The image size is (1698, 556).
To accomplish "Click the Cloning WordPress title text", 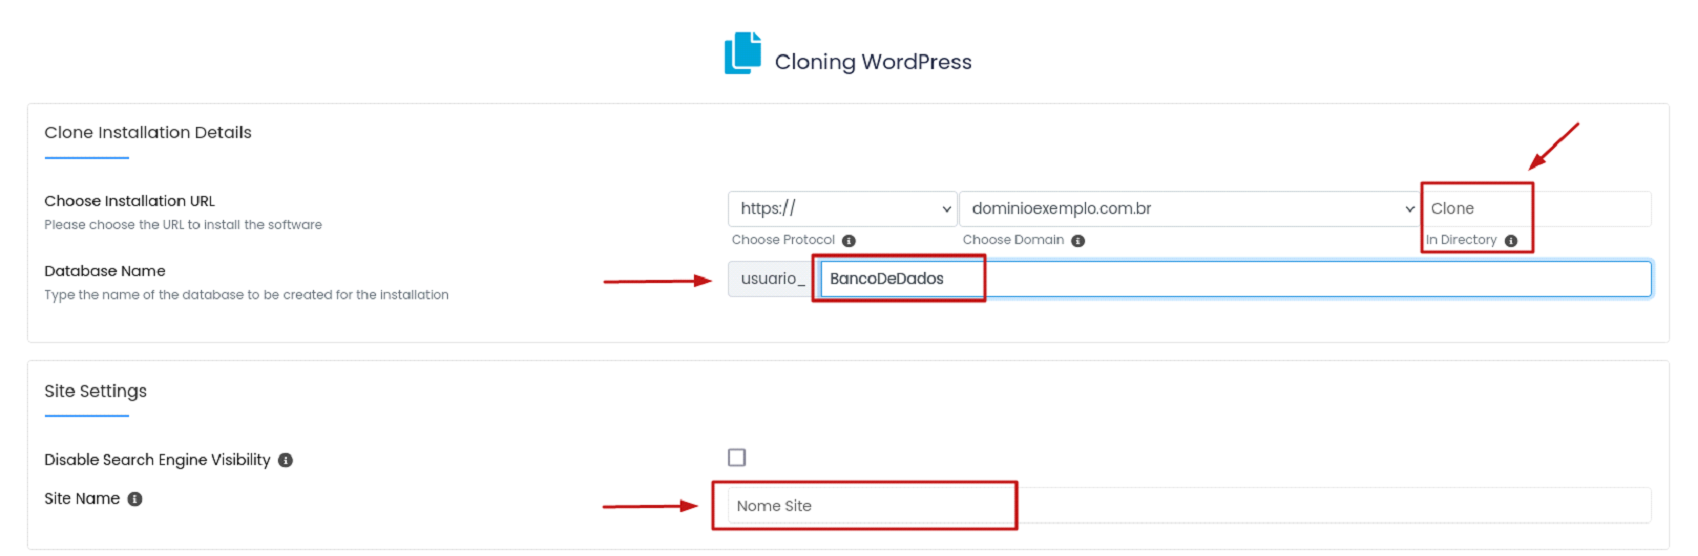I will pyautogui.click(x=873, y=62).
